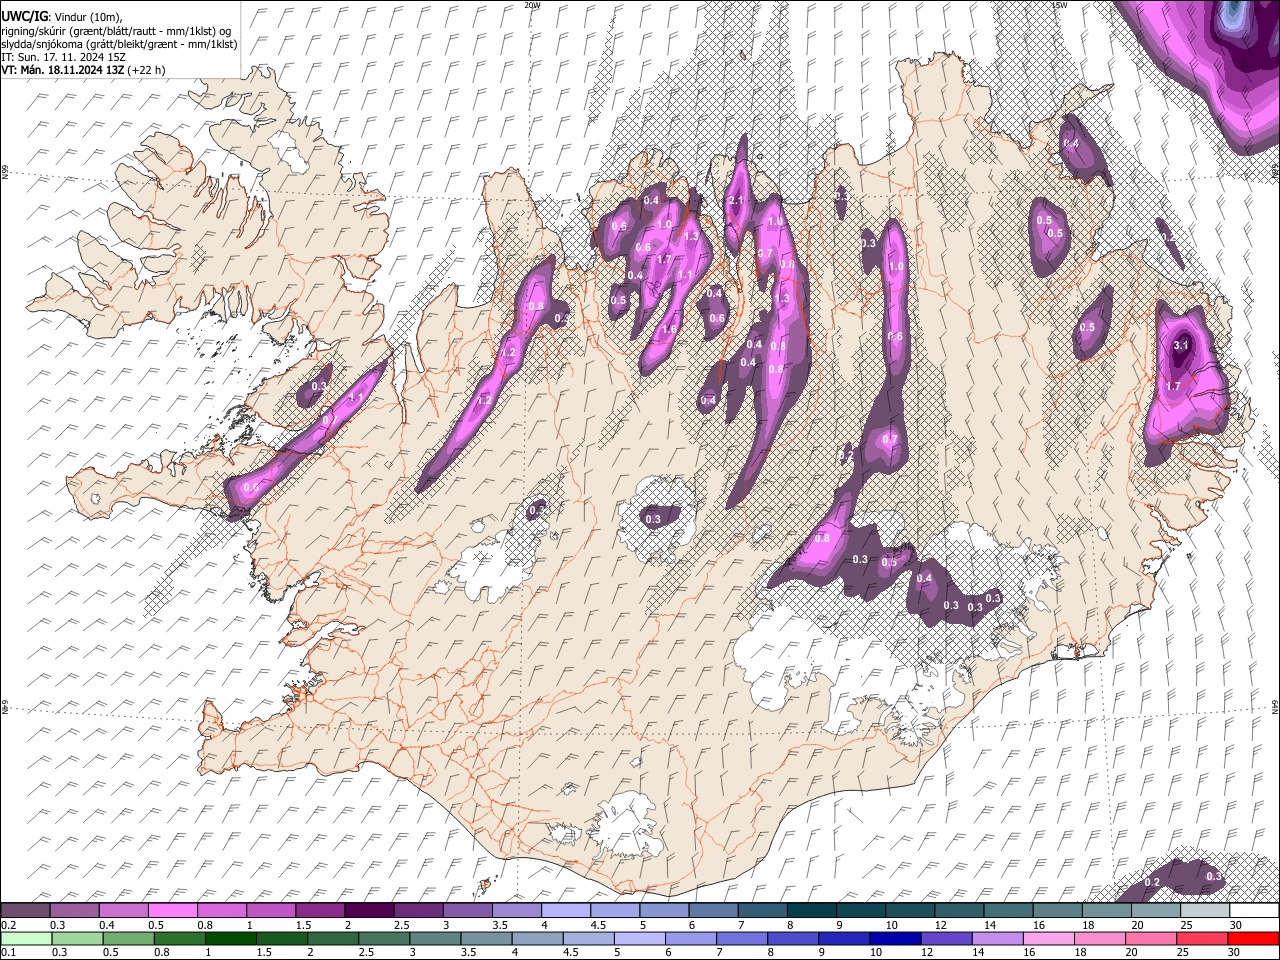Screen dimensions: 1280x960
Task: Click the 15W longitude label
Action: pos(1059,5)
